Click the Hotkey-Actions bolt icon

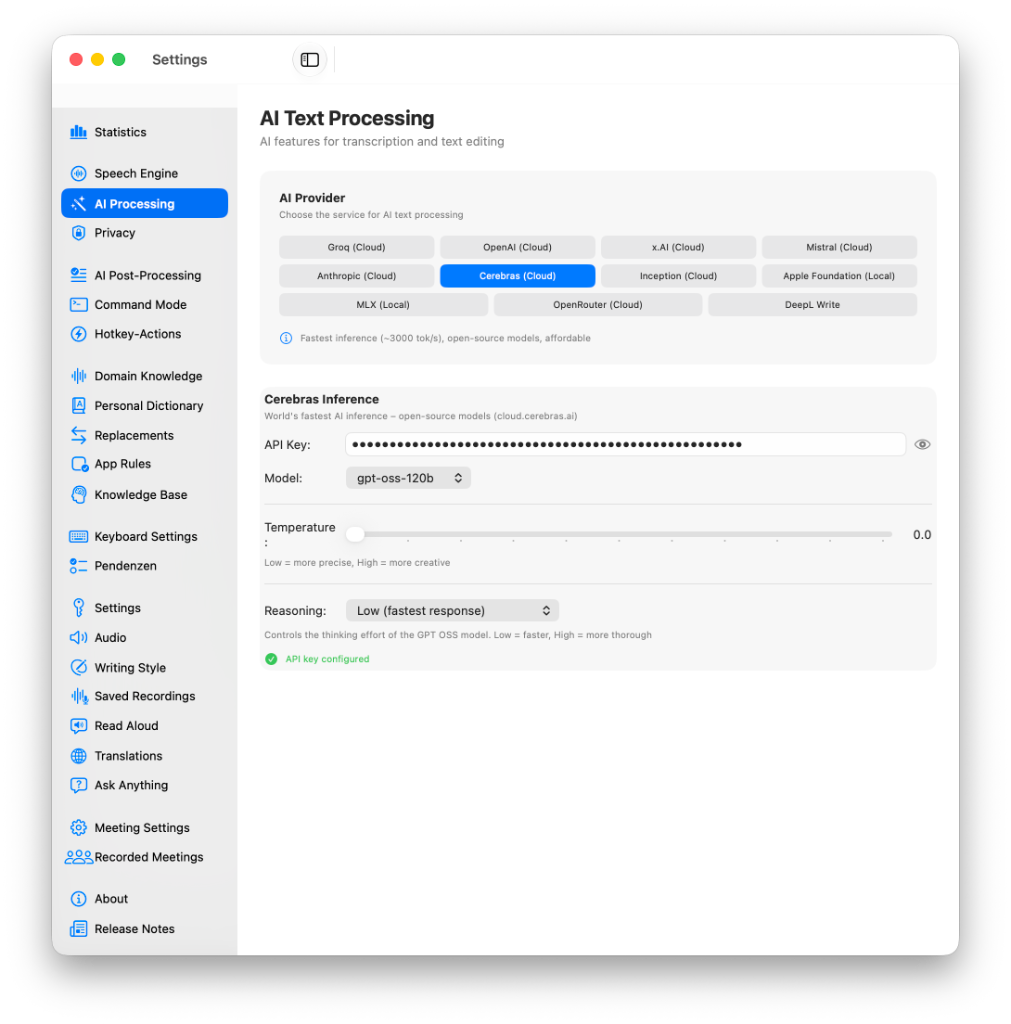[x=78, y=334]
